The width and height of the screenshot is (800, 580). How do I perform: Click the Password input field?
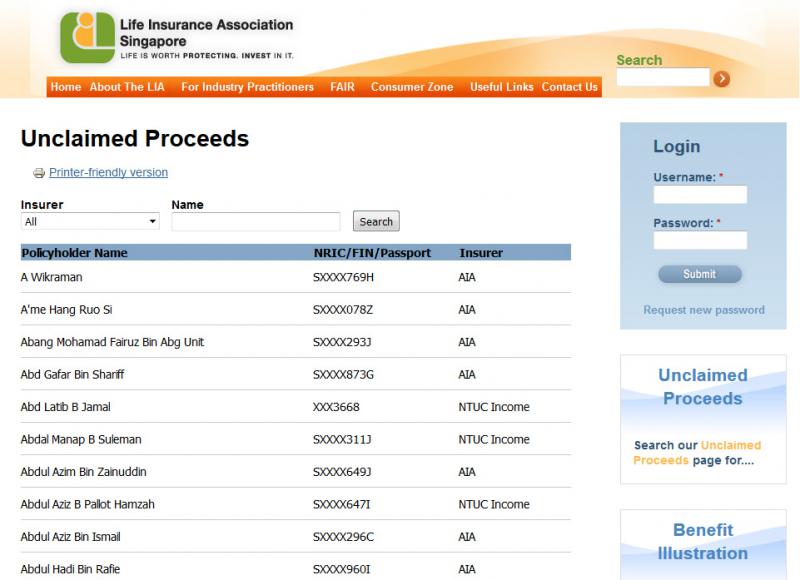[x=700, y=240]
